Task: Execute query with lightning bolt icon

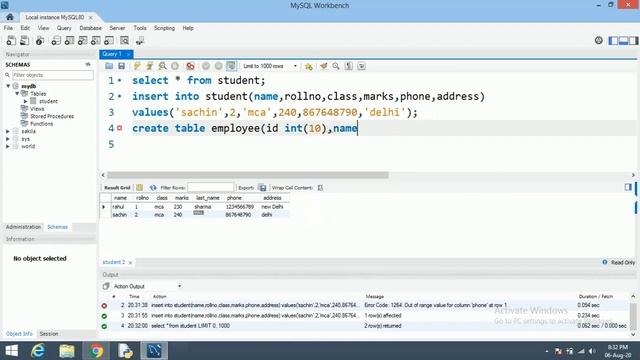Action: pyautogui.click(x=137, y=66)
